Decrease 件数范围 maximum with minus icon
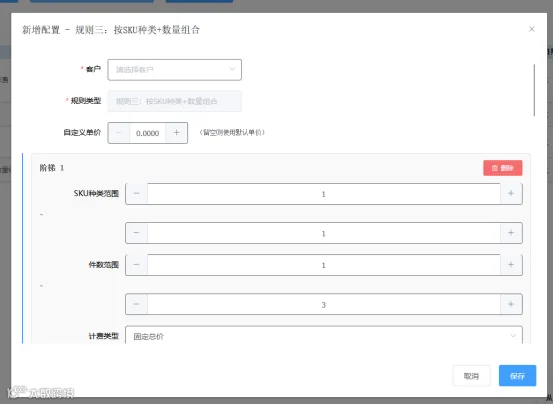This screenshot has width=554, height=405. [x=137, y=304]
